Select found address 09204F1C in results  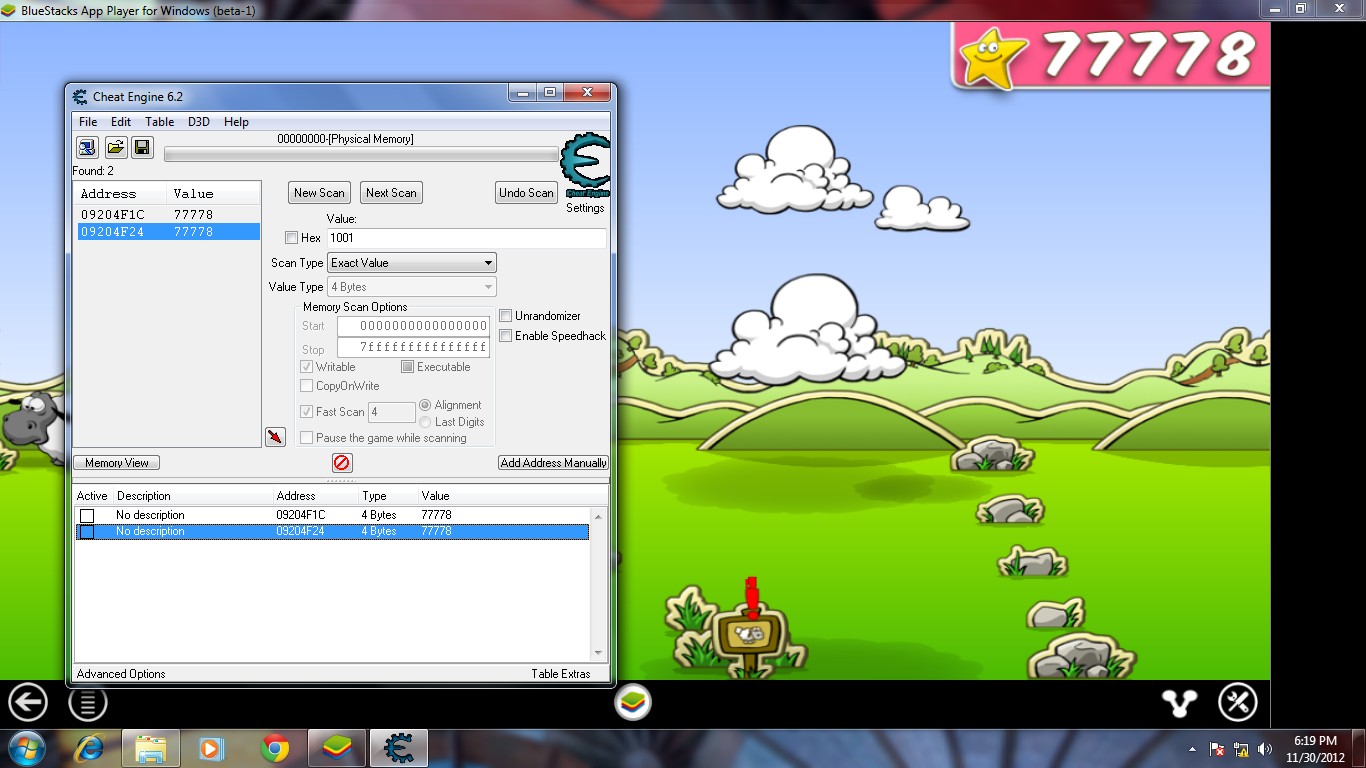[x=168, y=215]
